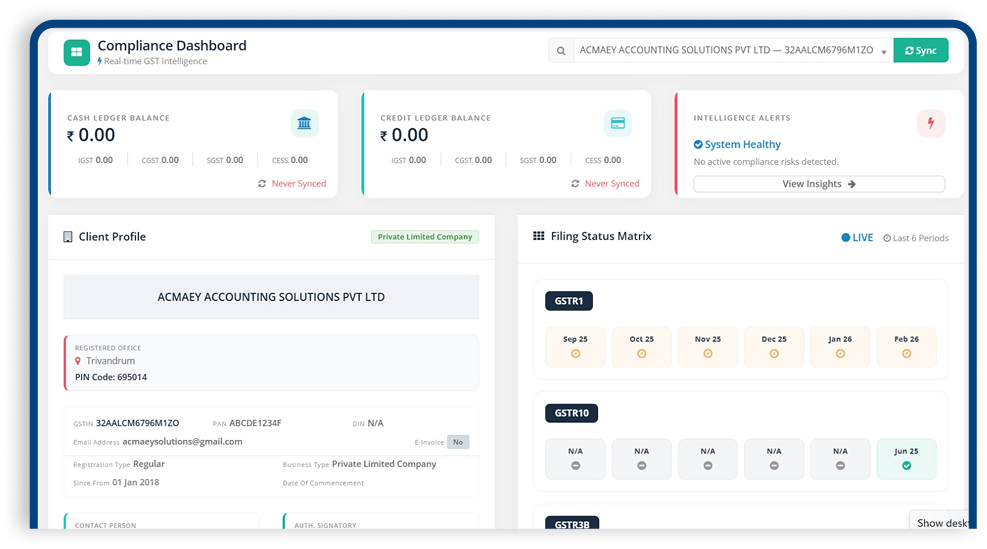Click the green Compliance Dashboard grid logo
The height and width of the screenshot is (549, 987).
coord(76,52)
